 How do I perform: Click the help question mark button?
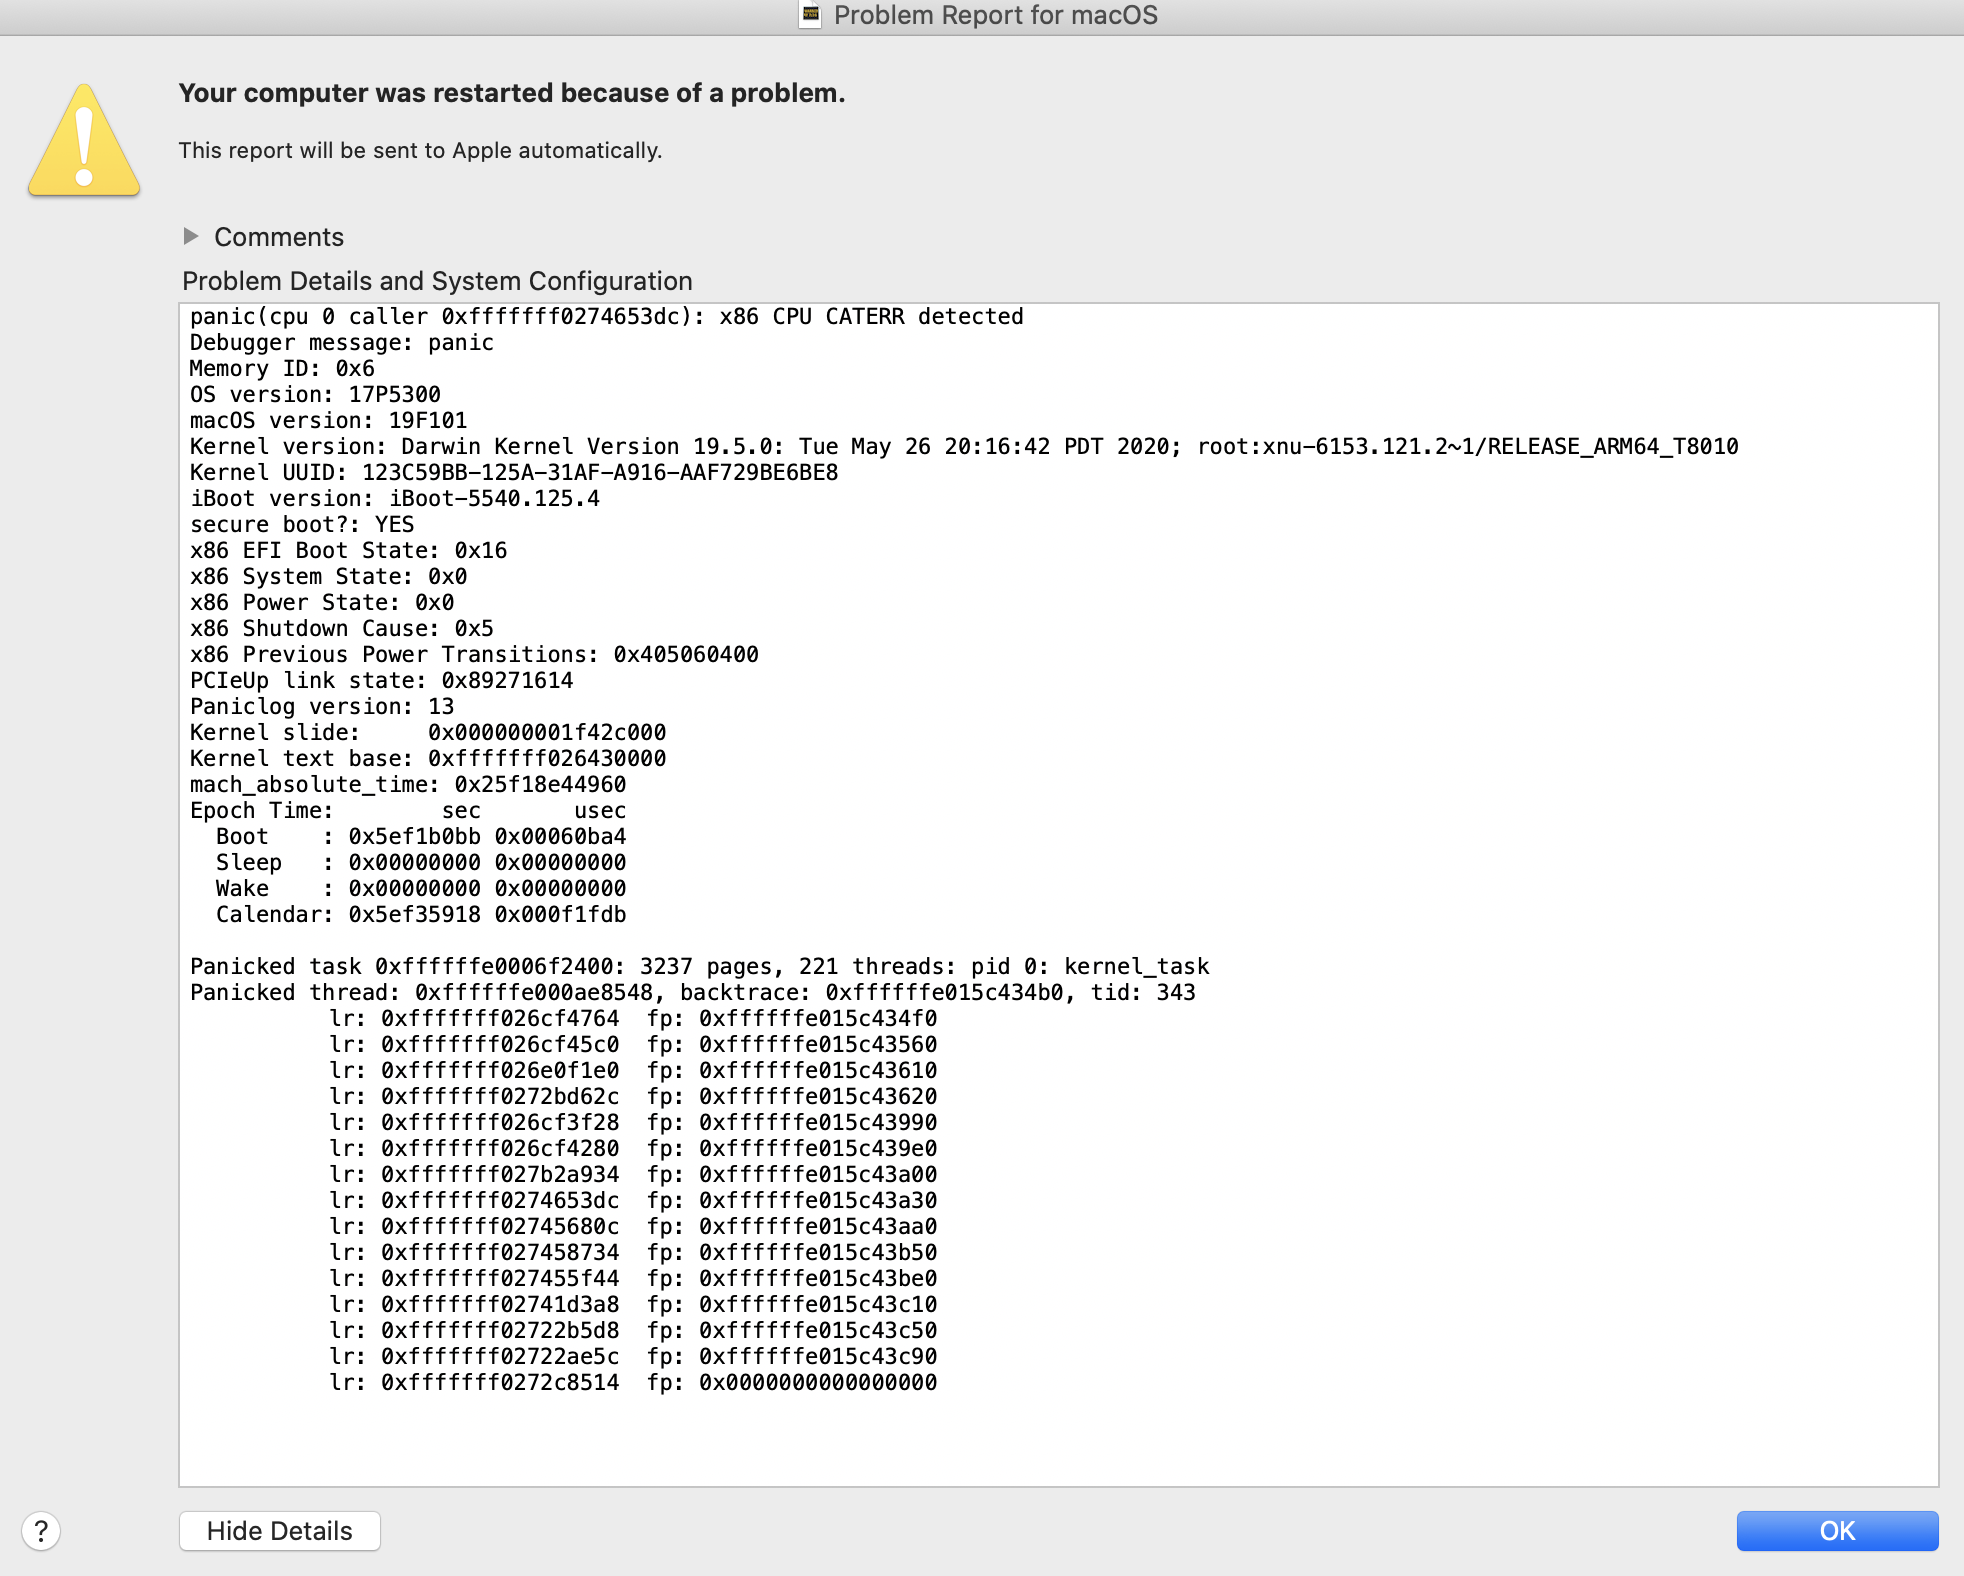click(41, 1530)
